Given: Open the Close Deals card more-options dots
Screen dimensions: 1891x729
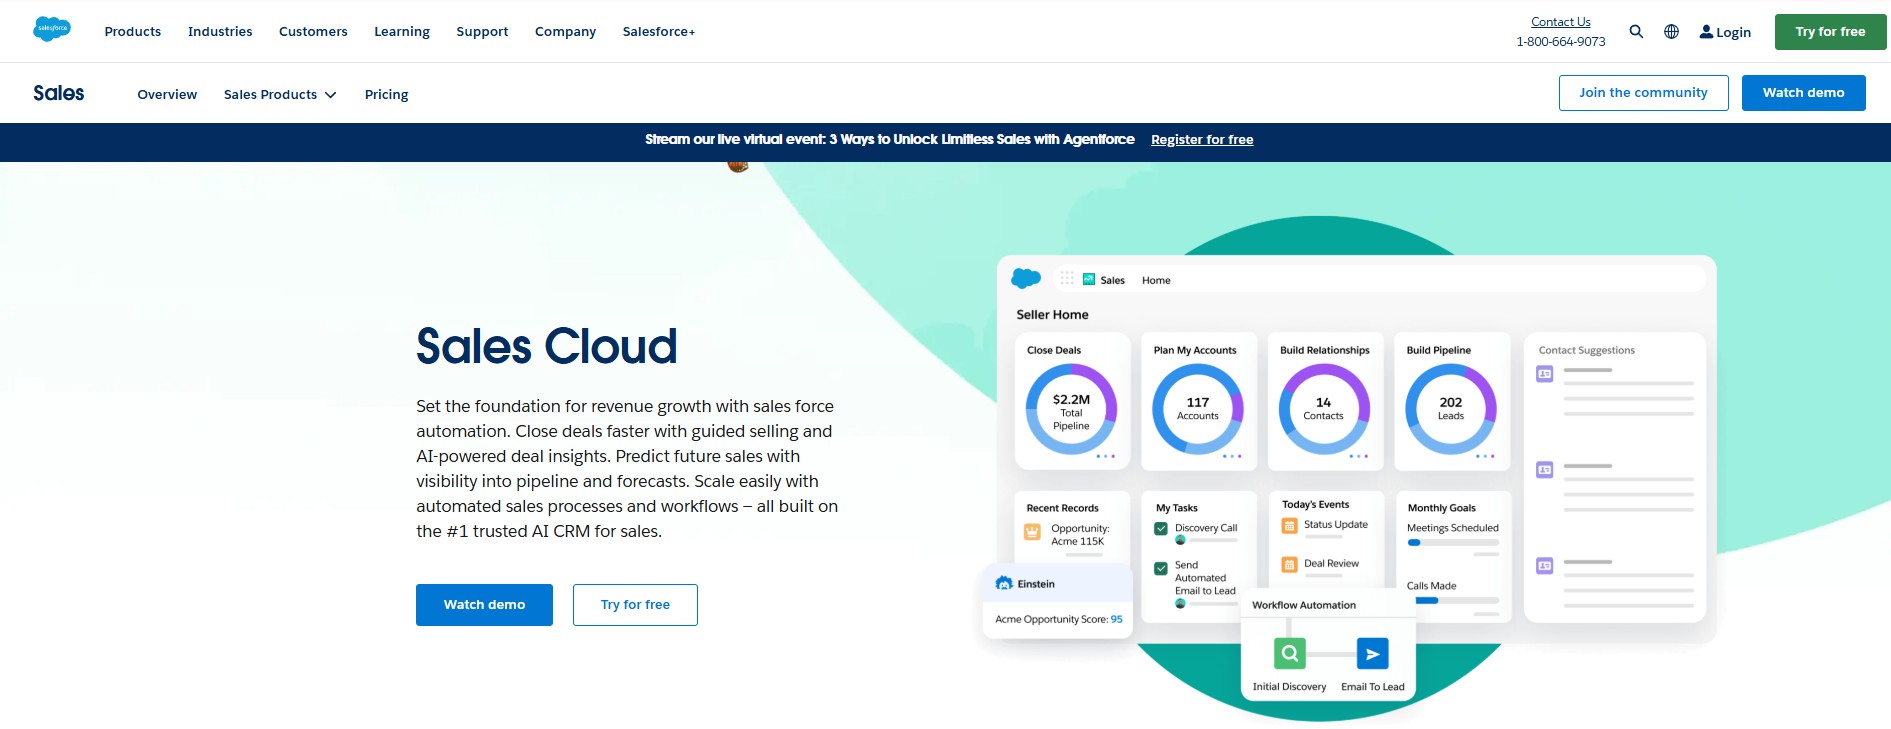Looking at the screenshot, I should pyautogui.click(x=1105, y=456).
